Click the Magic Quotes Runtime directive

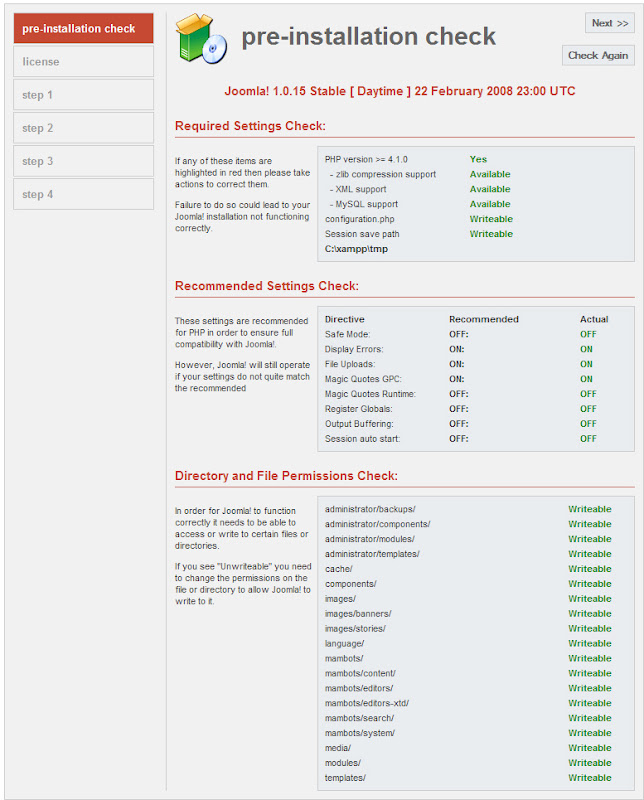[x=370, y=394]
